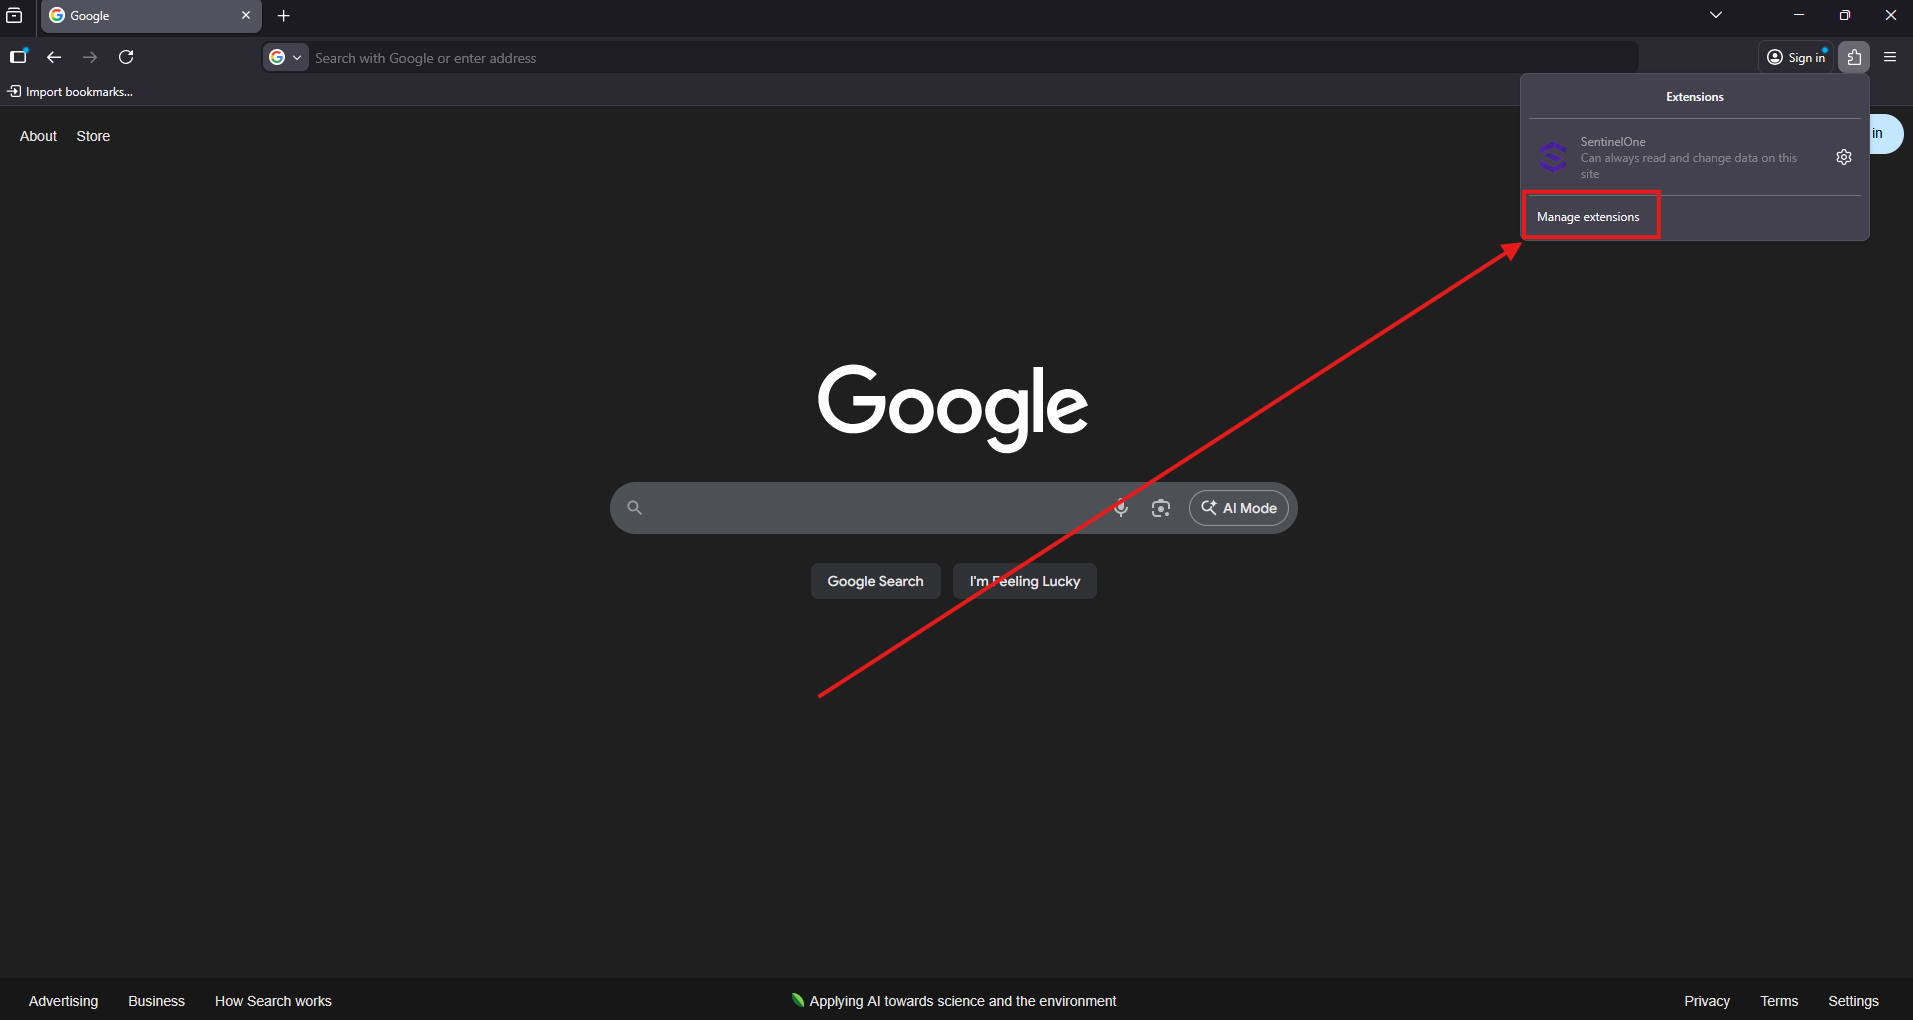1913x1020 pixels.
Task: Open How Search works link
Action: pos(273,1001)
